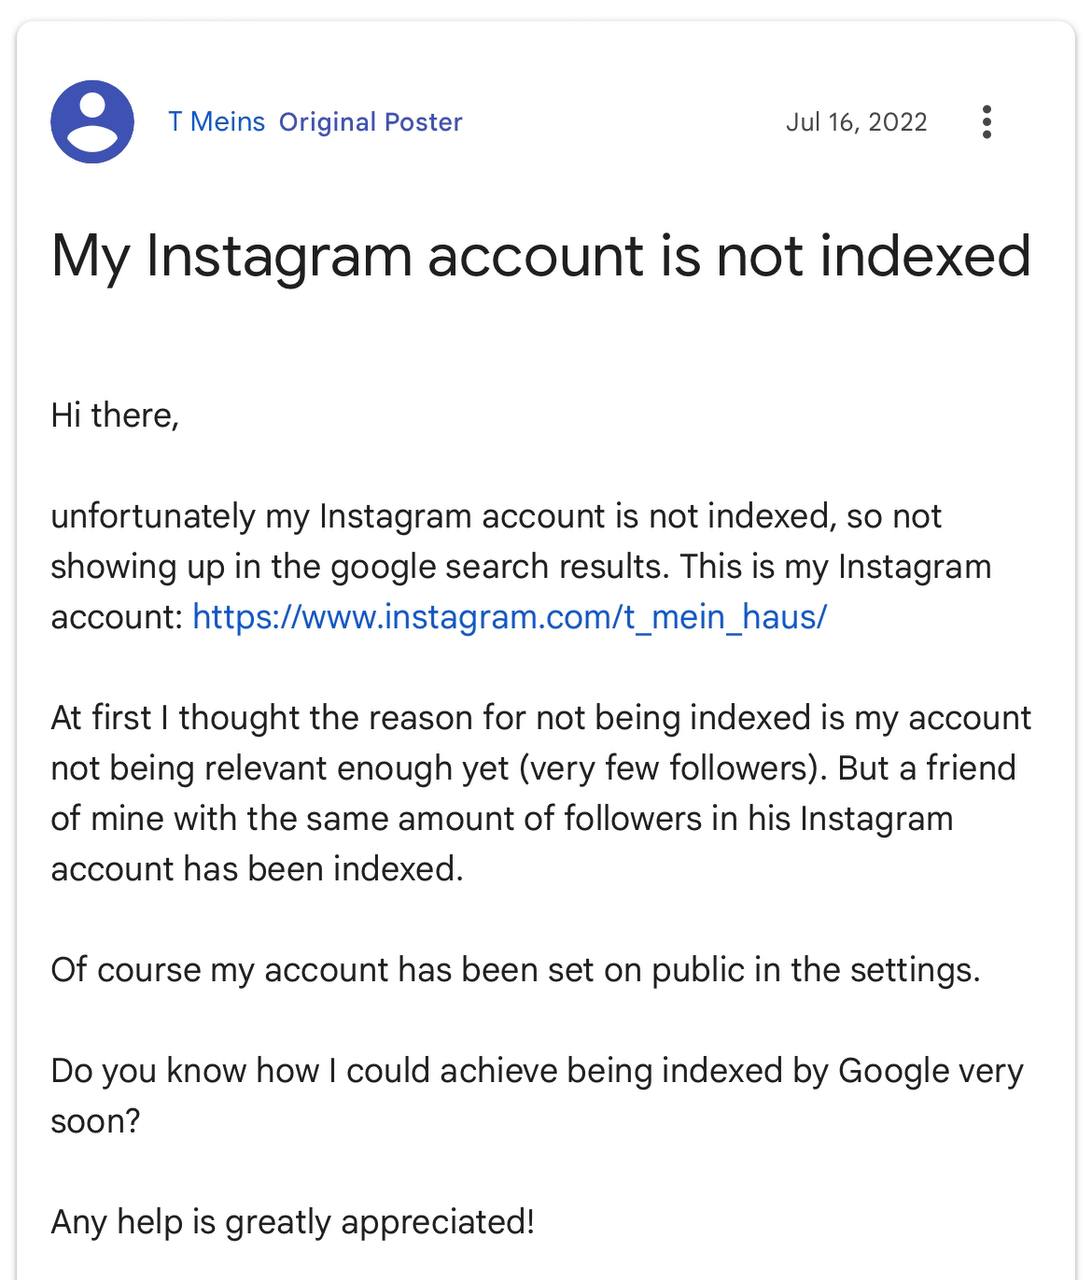Screen dimensions: 1092x1280
Task: Click the line starting "not being relevant enough yet"
Action: 532,768
